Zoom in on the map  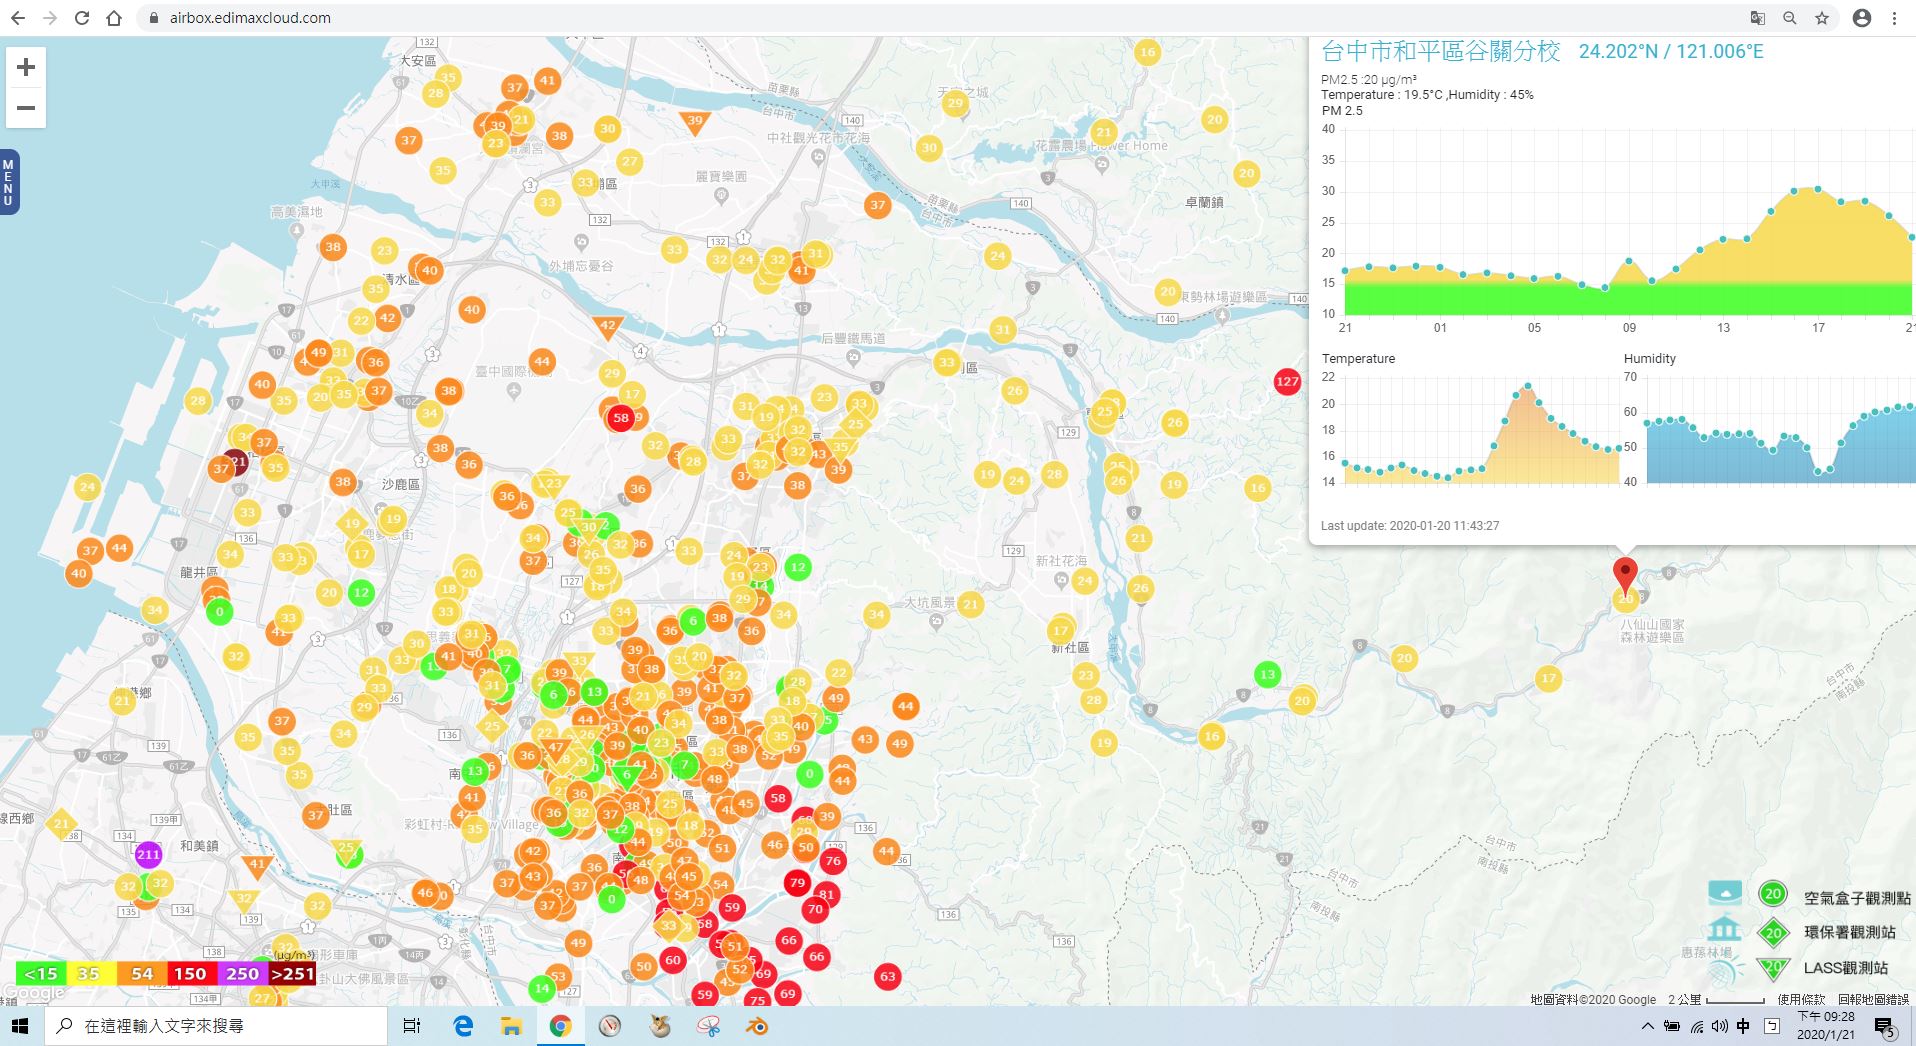pyautogui.click(x=26, y=67)
